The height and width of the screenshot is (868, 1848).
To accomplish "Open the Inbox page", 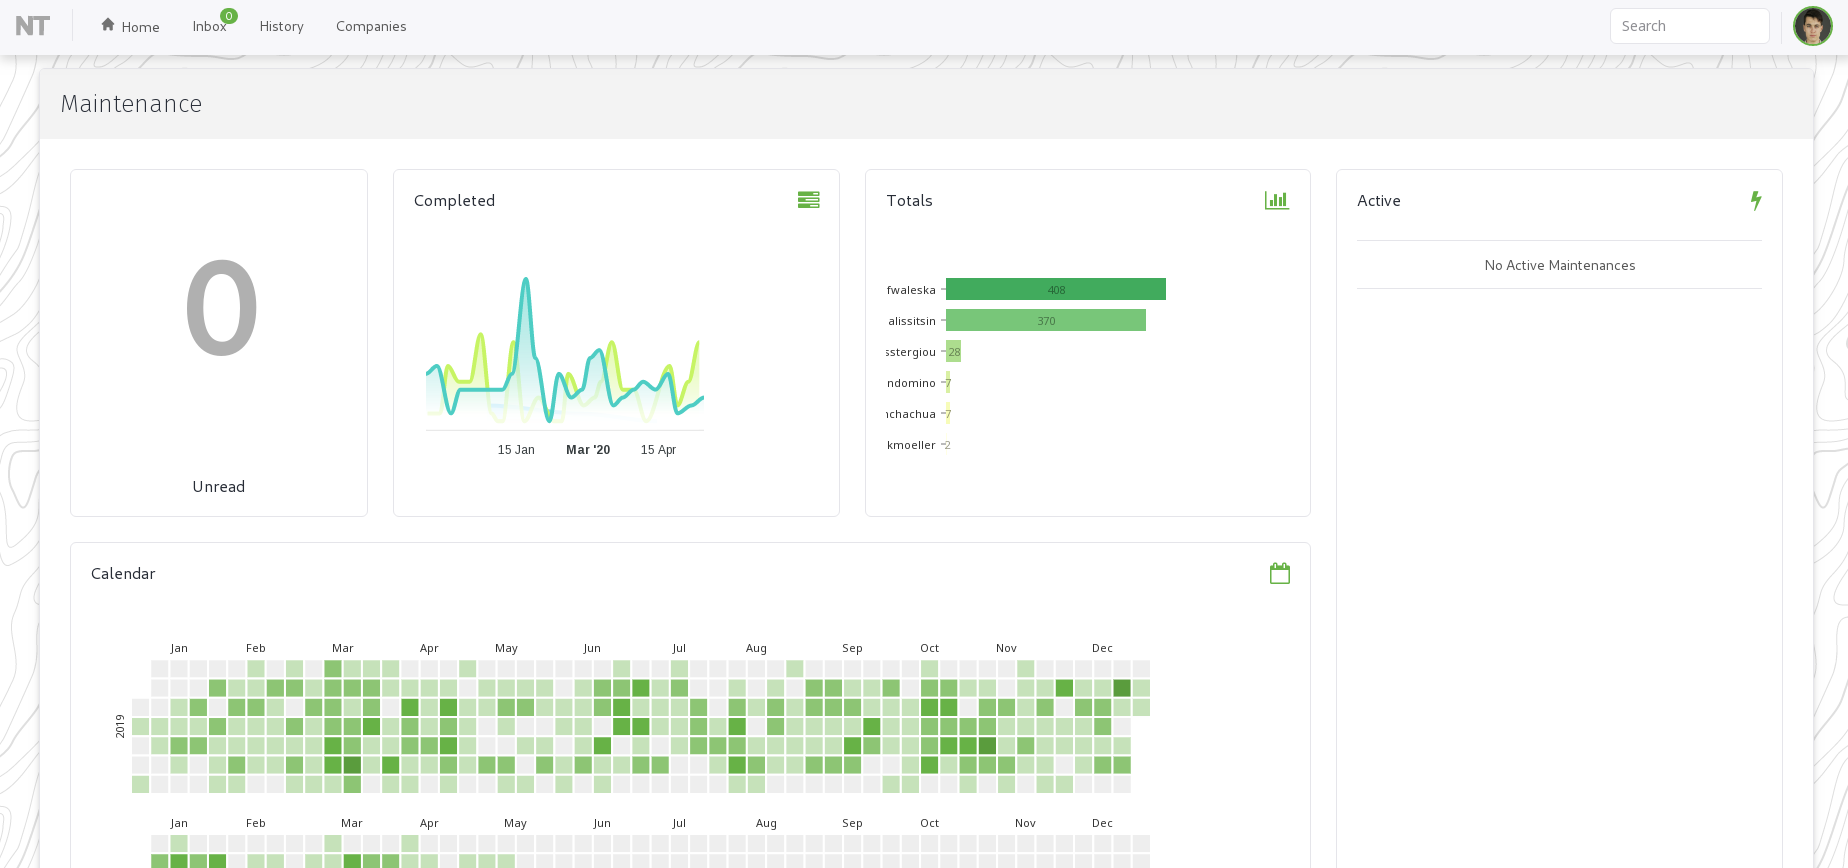I will point(209,26).
